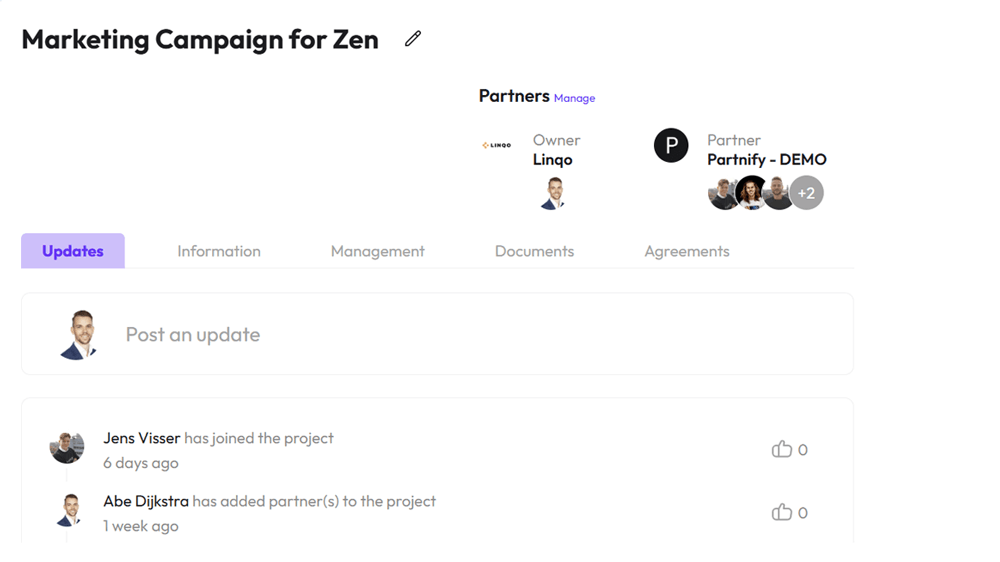Switch to the Information tab
1000x562 pixels.
pos(219,251)
